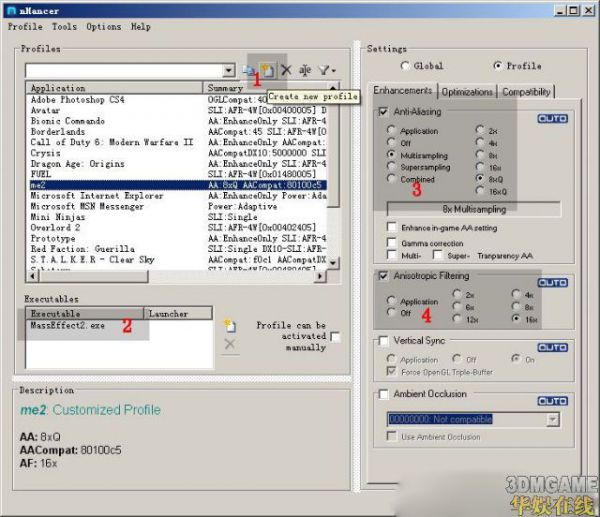Select Anti-Aliasing Off radio button

coord(391,142)
